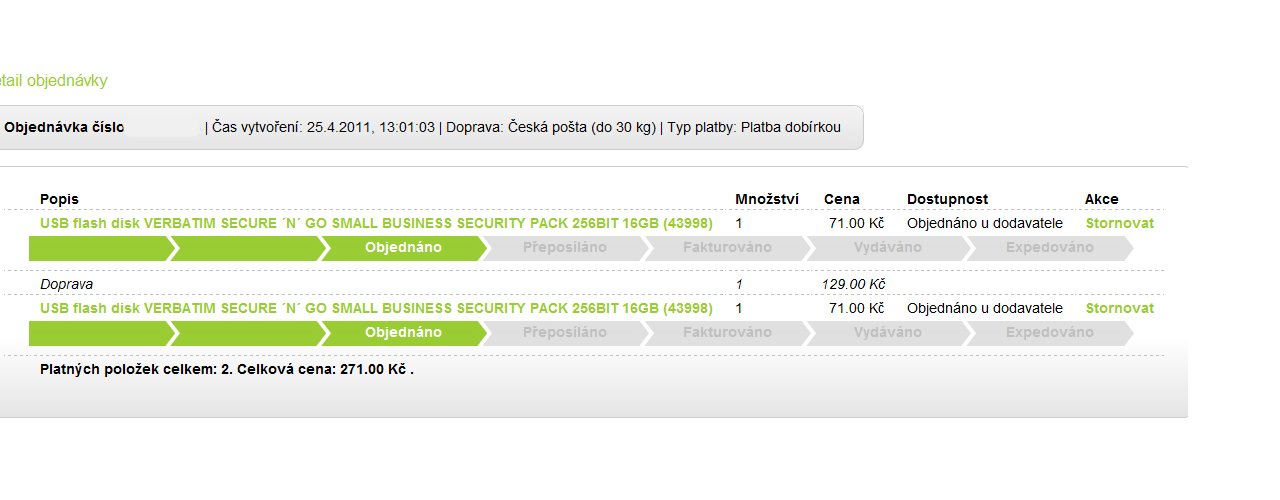
Task: Click the Množství column header
Action: coord(766,199)
